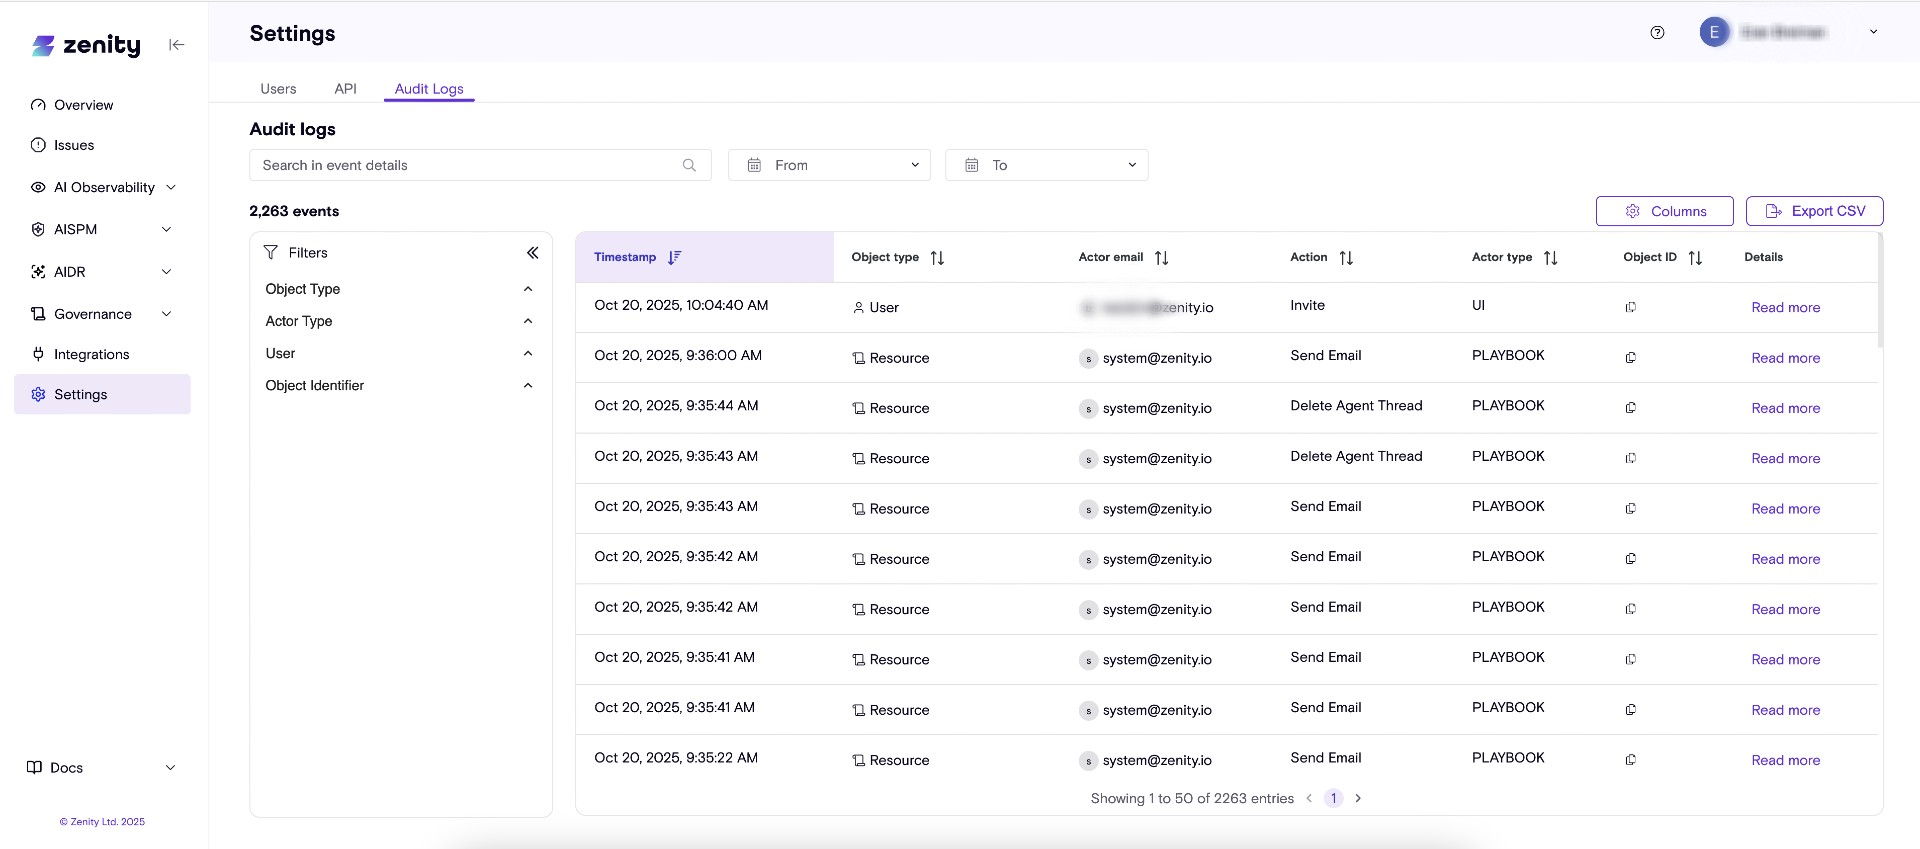Viewport: 1920px width, 849px height.
Task: Click the search magnifier icon
Action: point(689,165)
